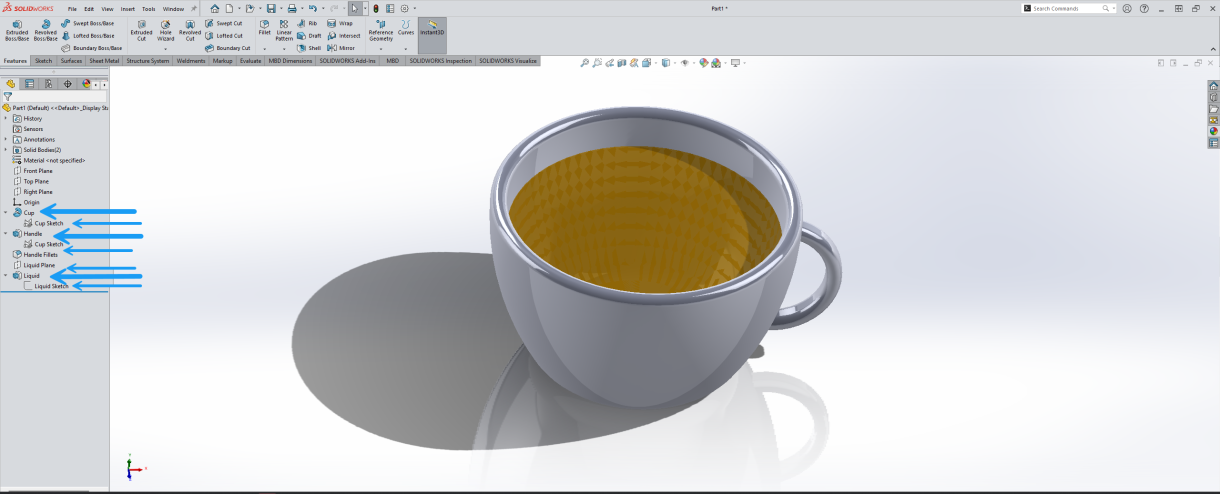Select the Revolved Boss/Base tool

(x=46, y=31)
